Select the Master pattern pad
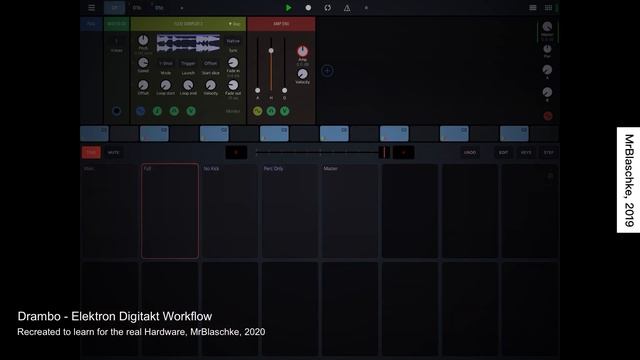Image resolution: width=640 pixels, height=360 pixels. pos(350,211)
